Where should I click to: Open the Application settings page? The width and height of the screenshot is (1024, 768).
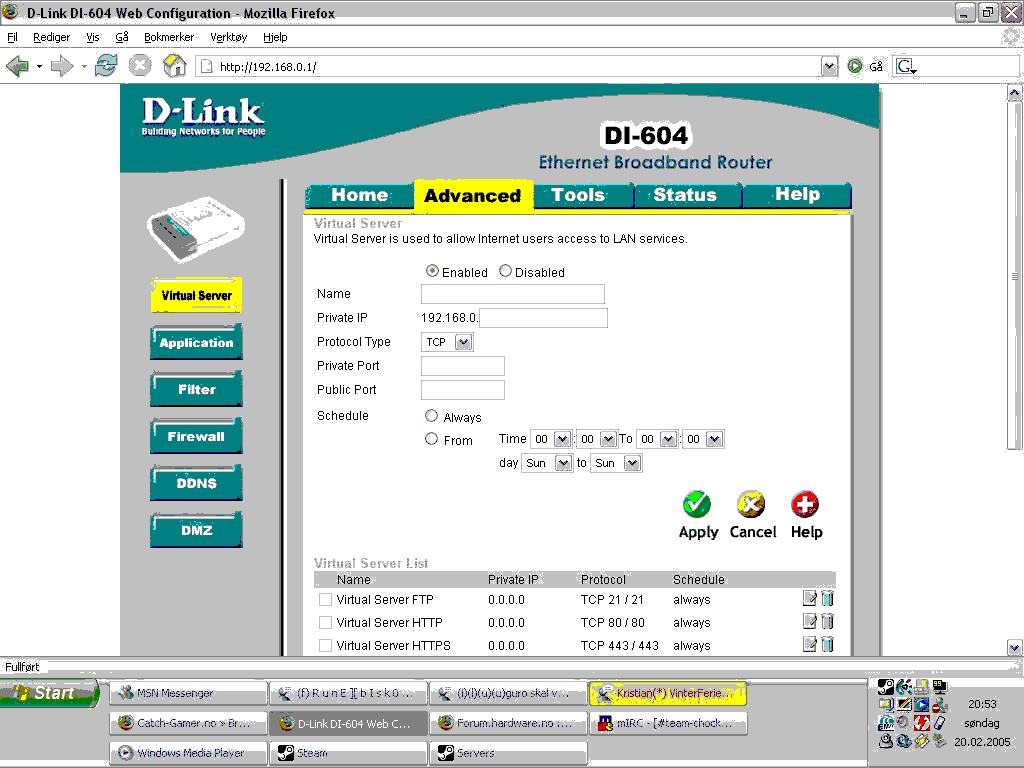tap(196, 342)
